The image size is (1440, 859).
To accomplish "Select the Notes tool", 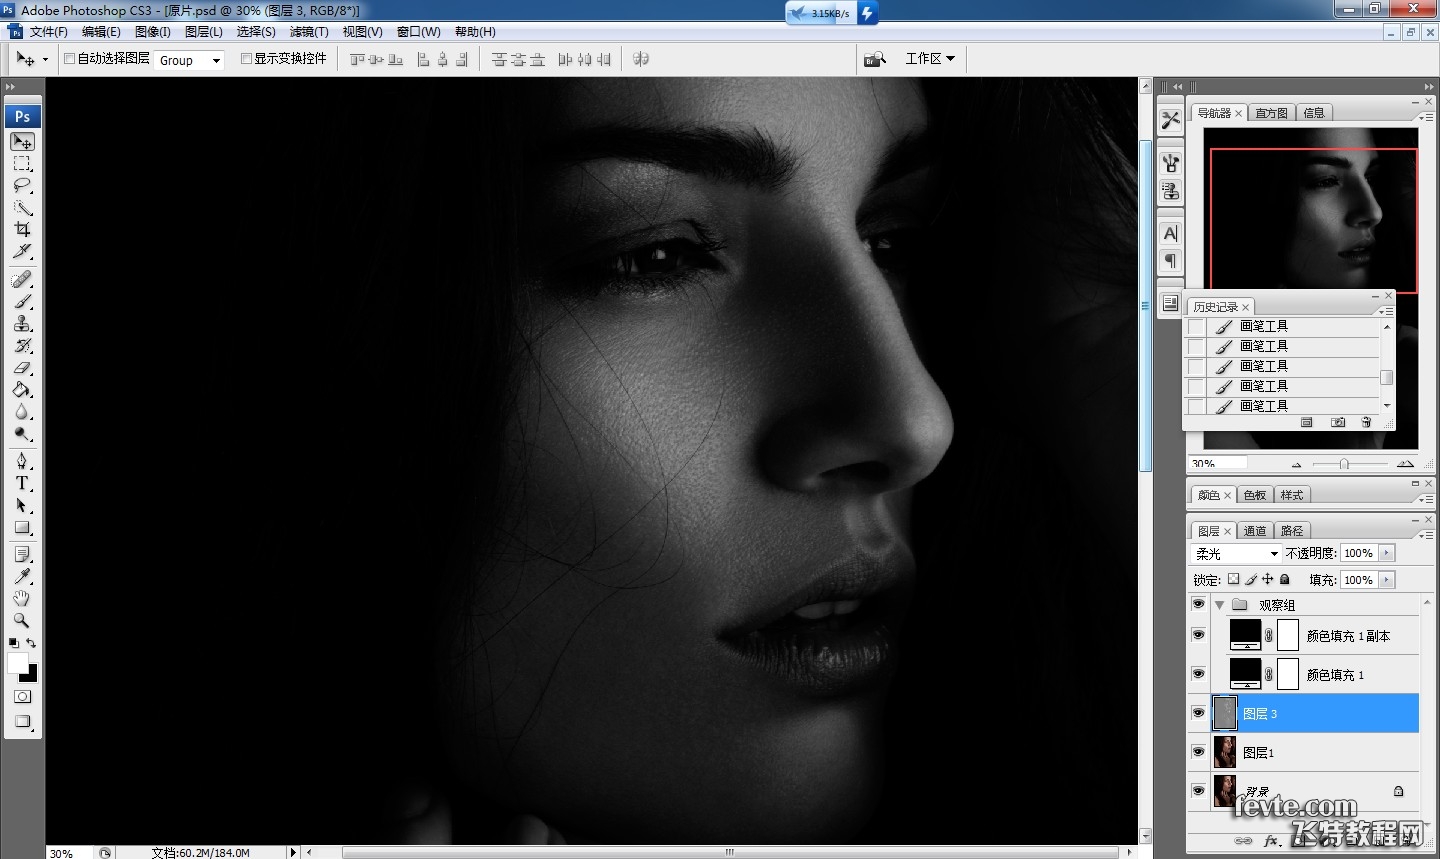I will [x=22, y=554].
